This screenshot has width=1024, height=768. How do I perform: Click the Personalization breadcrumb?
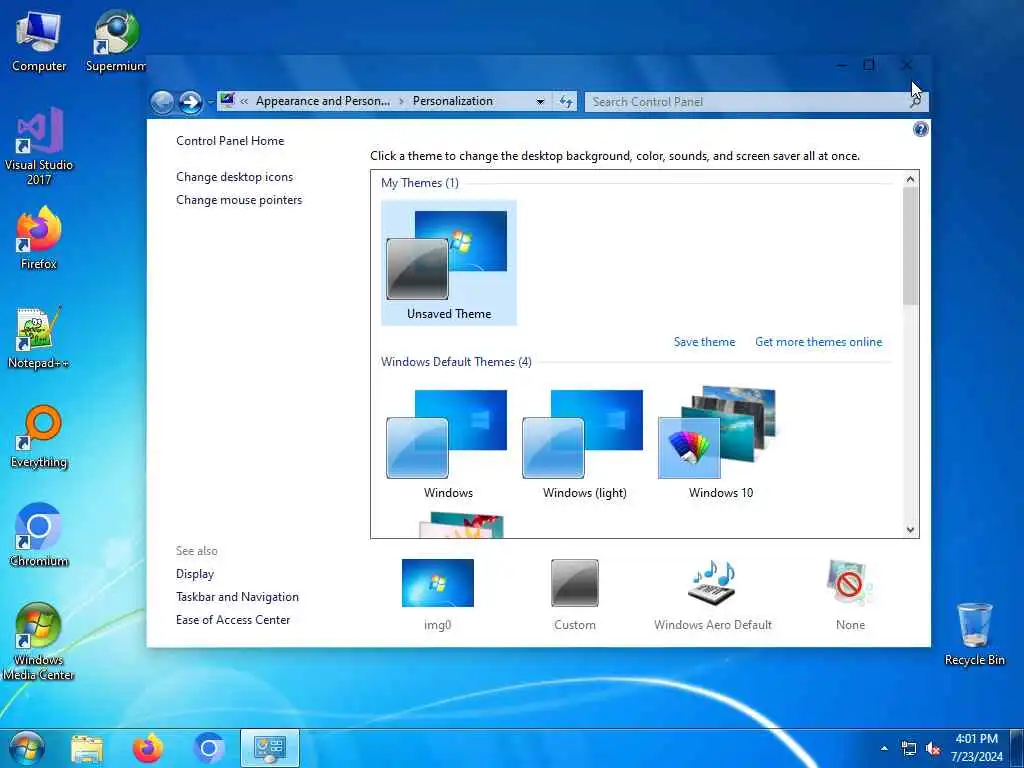(453, 101)
